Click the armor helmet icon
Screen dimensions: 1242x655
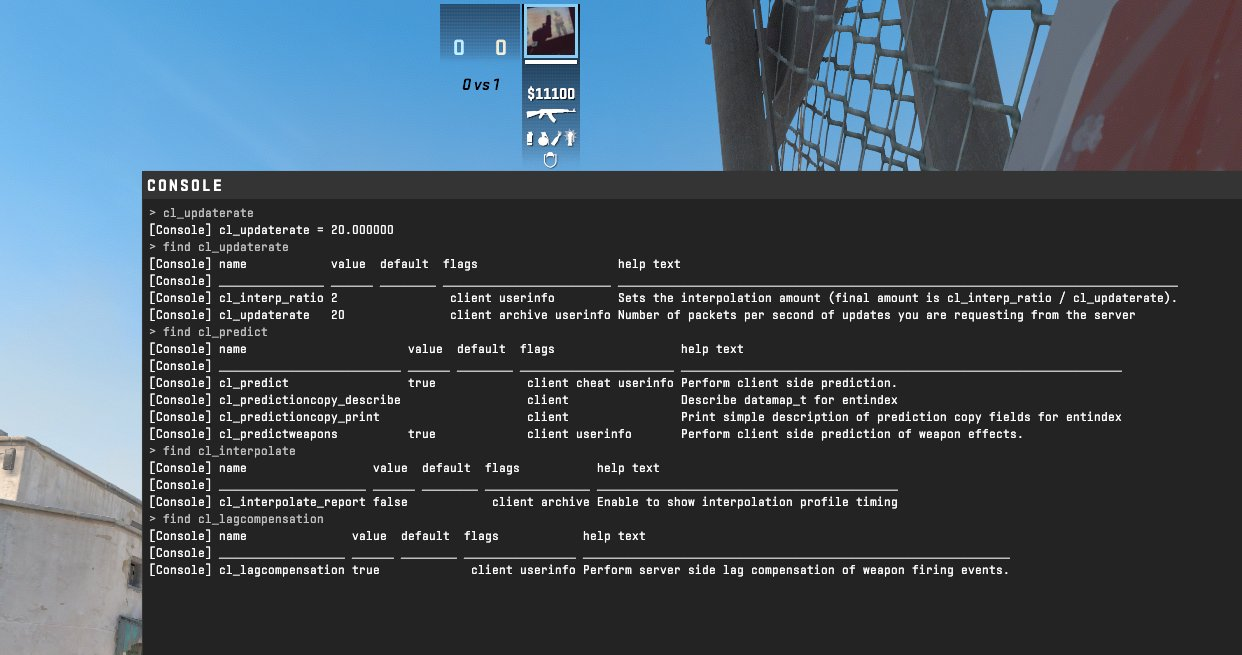[550, 161]
